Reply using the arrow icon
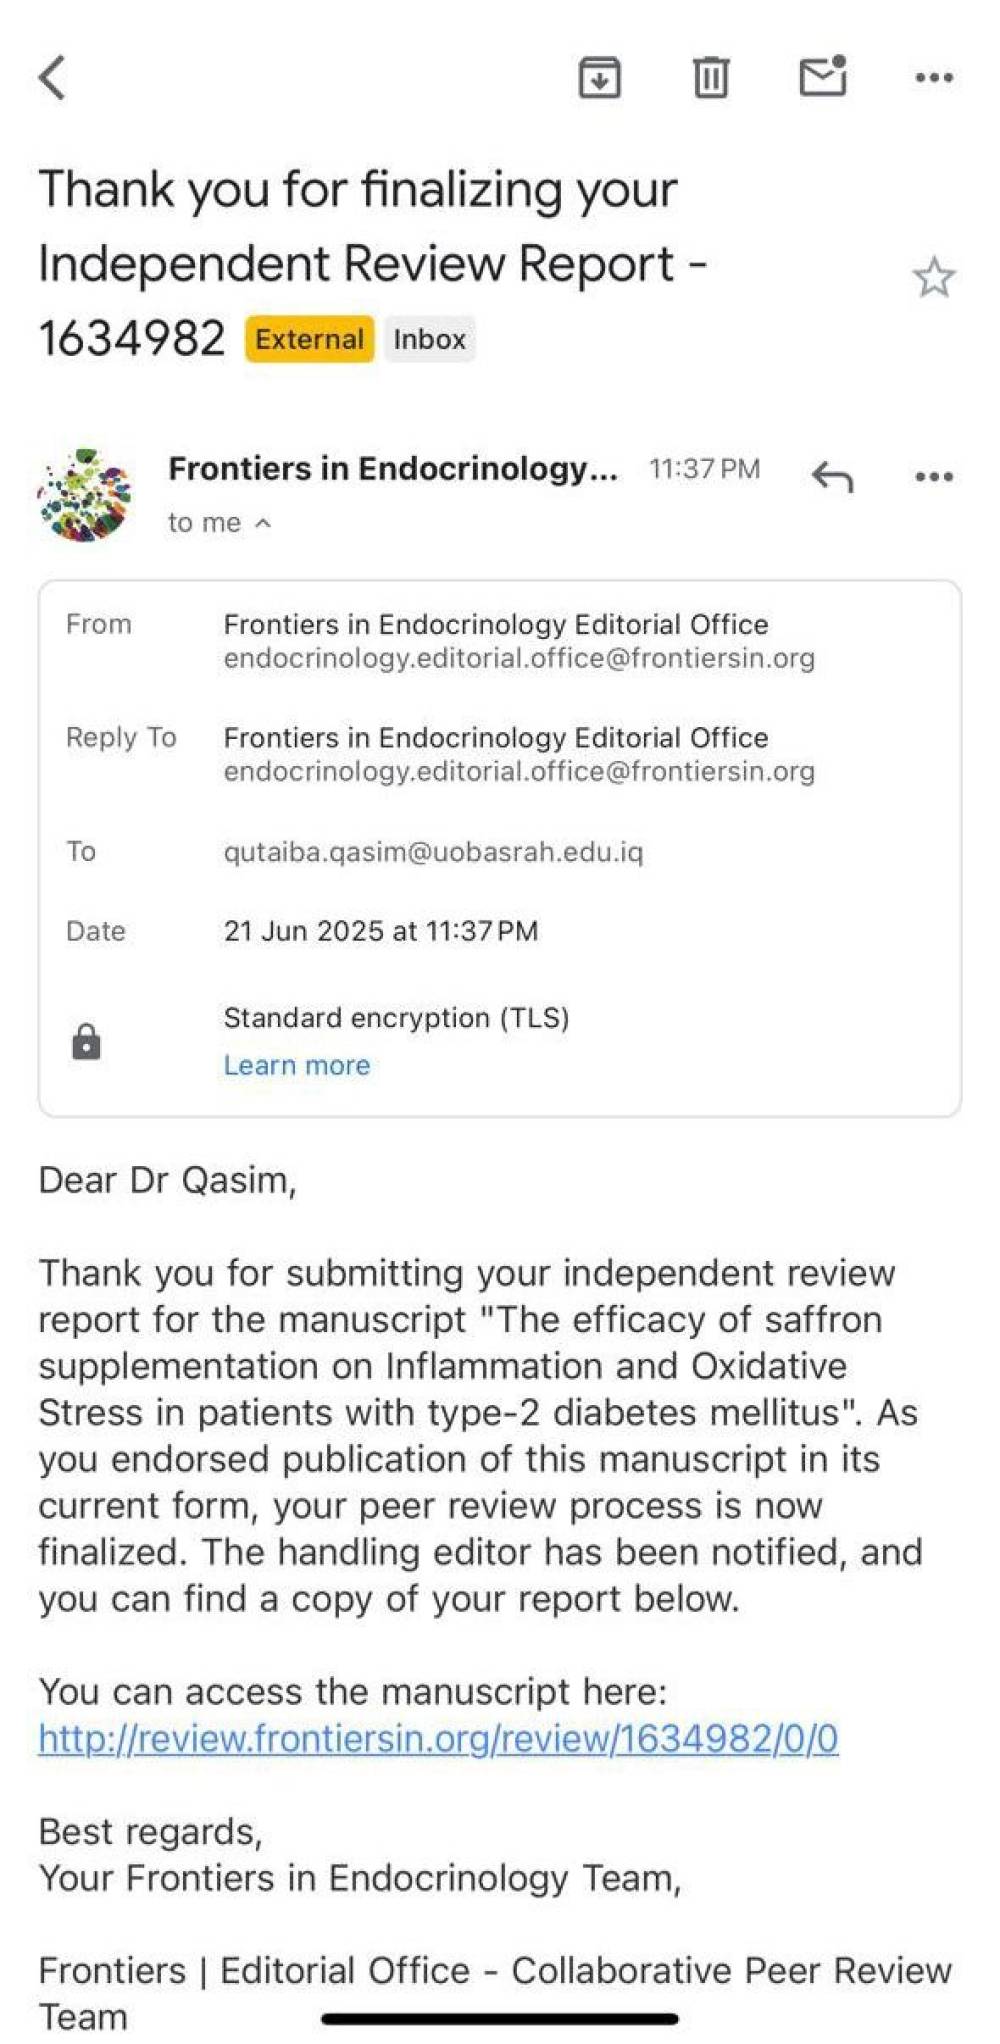Image resolution: width=1000 pixels, height=2044 pixels. tap(832, 476)
